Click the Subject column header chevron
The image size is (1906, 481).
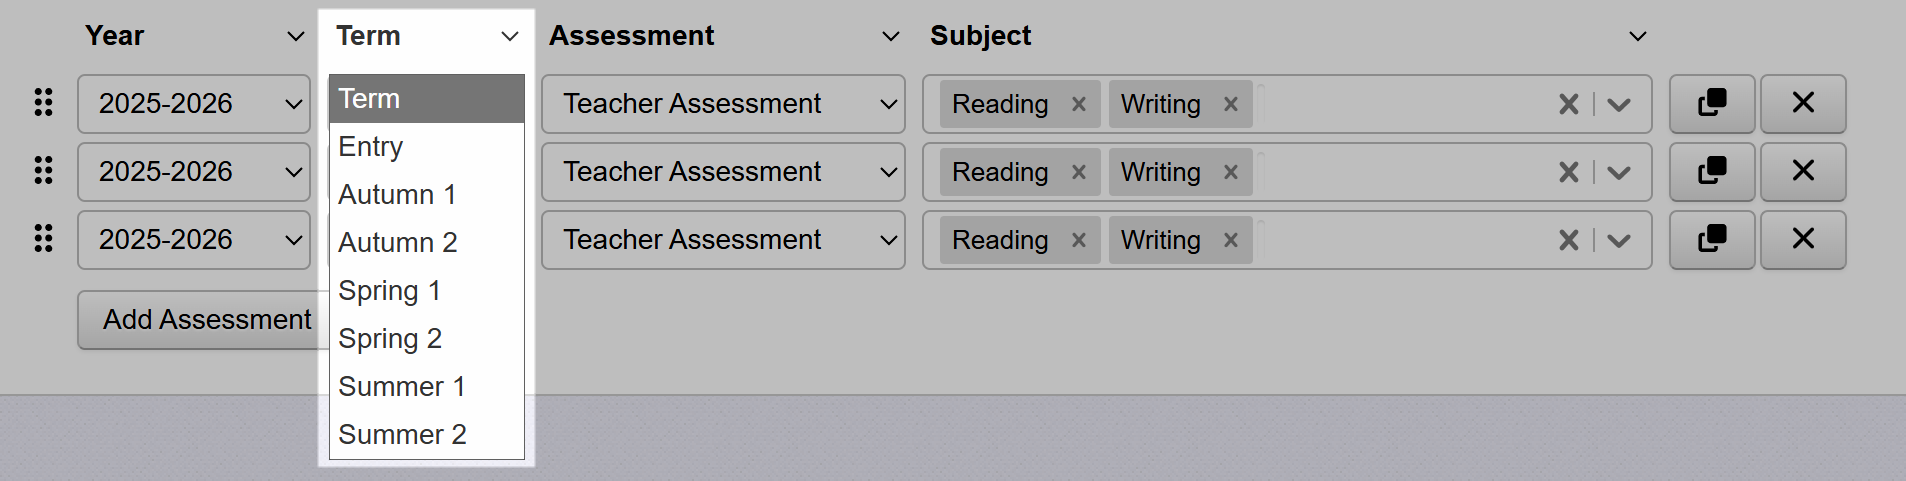(x=1637, y=37)
